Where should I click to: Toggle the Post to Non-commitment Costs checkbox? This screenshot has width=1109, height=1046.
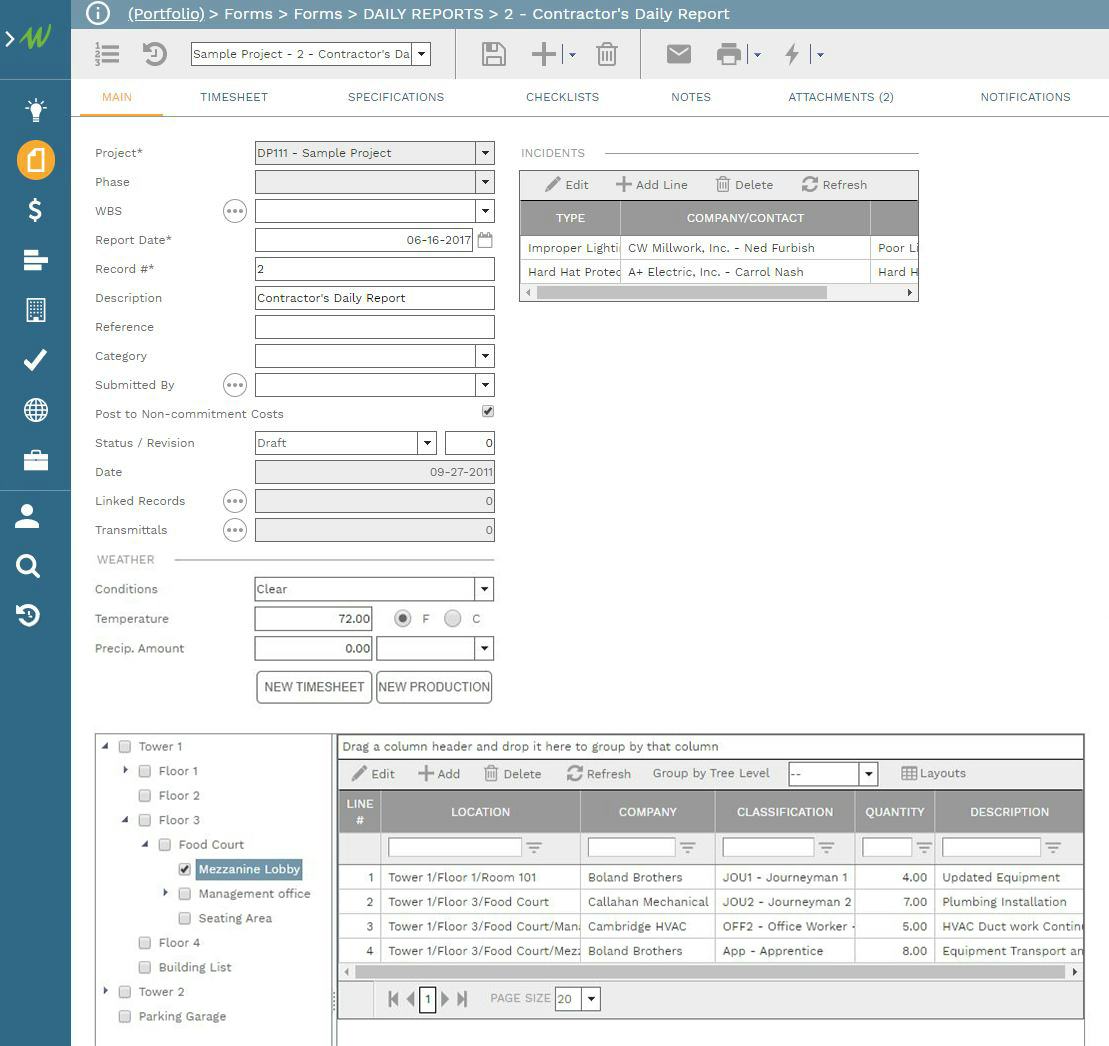coord(488,411)
